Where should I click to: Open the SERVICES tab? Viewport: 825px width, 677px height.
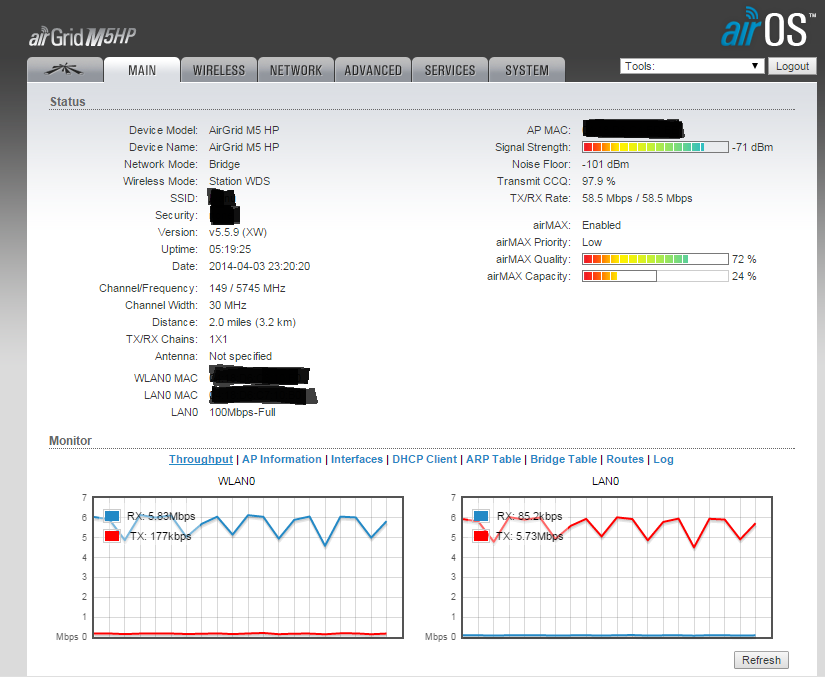pyautogui.click(x=450, y=69)
